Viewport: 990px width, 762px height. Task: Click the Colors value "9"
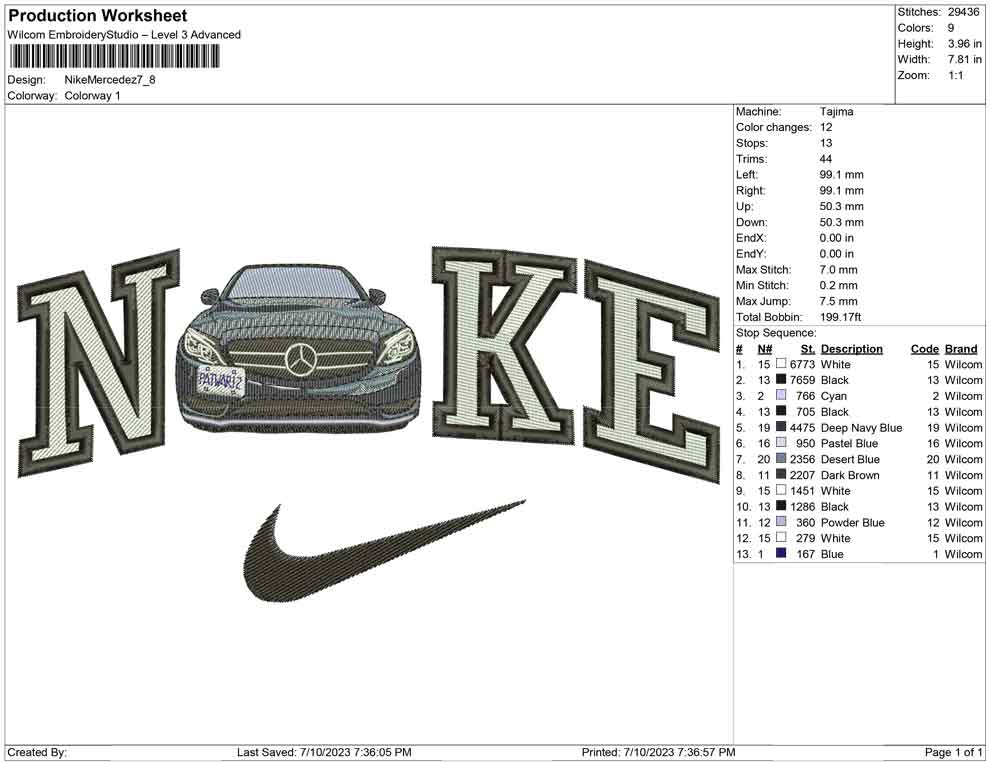pos(951,28)
